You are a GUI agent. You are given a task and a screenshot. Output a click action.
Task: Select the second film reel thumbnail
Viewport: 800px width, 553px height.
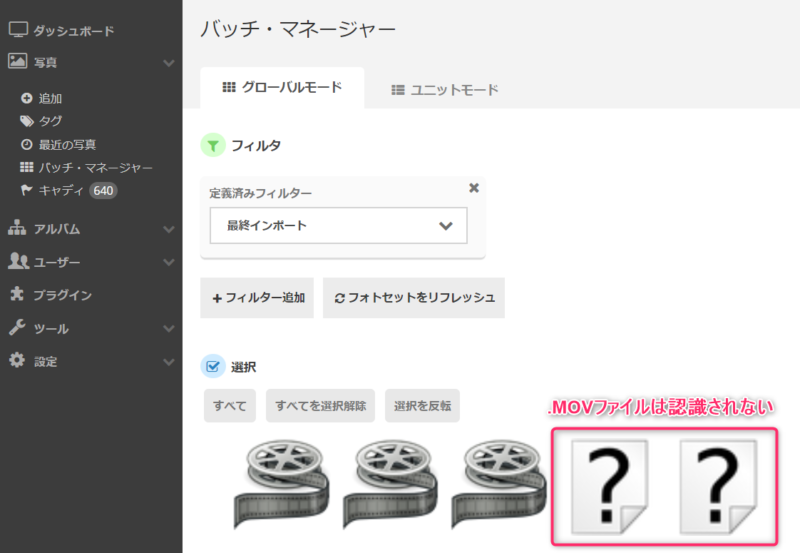pyautogui.click(x=390, y=485)
